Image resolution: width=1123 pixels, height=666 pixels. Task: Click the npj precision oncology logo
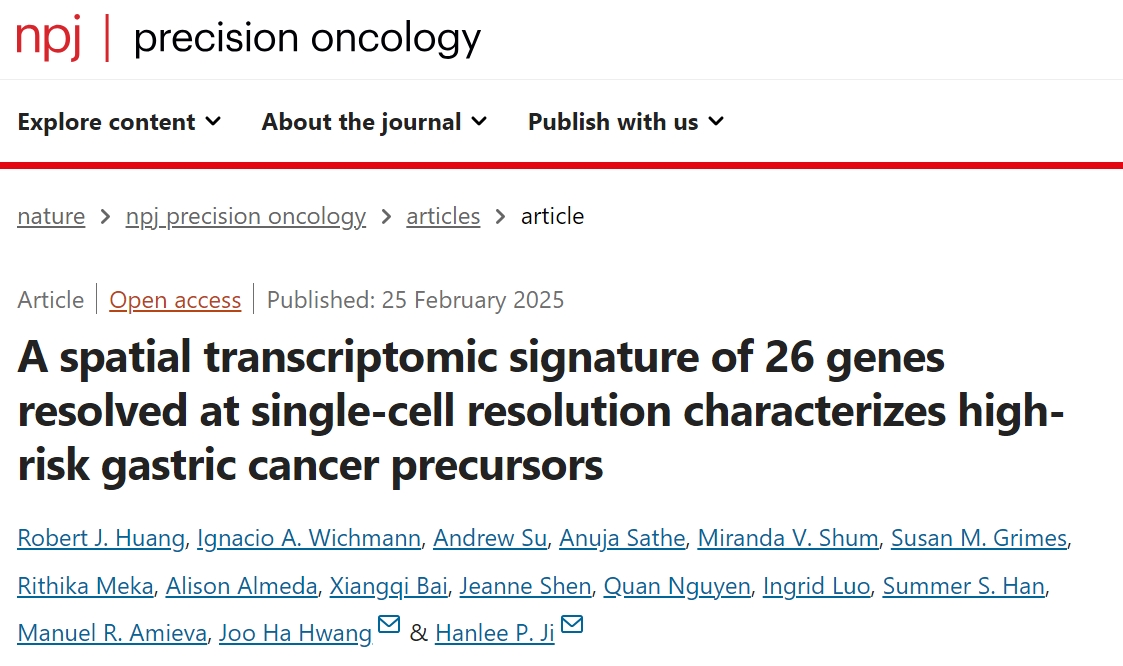(x=249, y=38)
